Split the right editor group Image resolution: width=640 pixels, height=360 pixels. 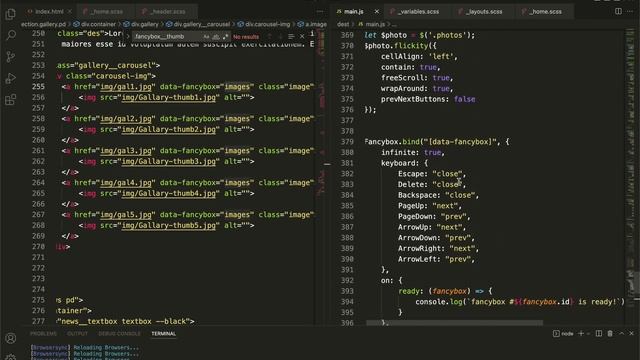[618, 11]
